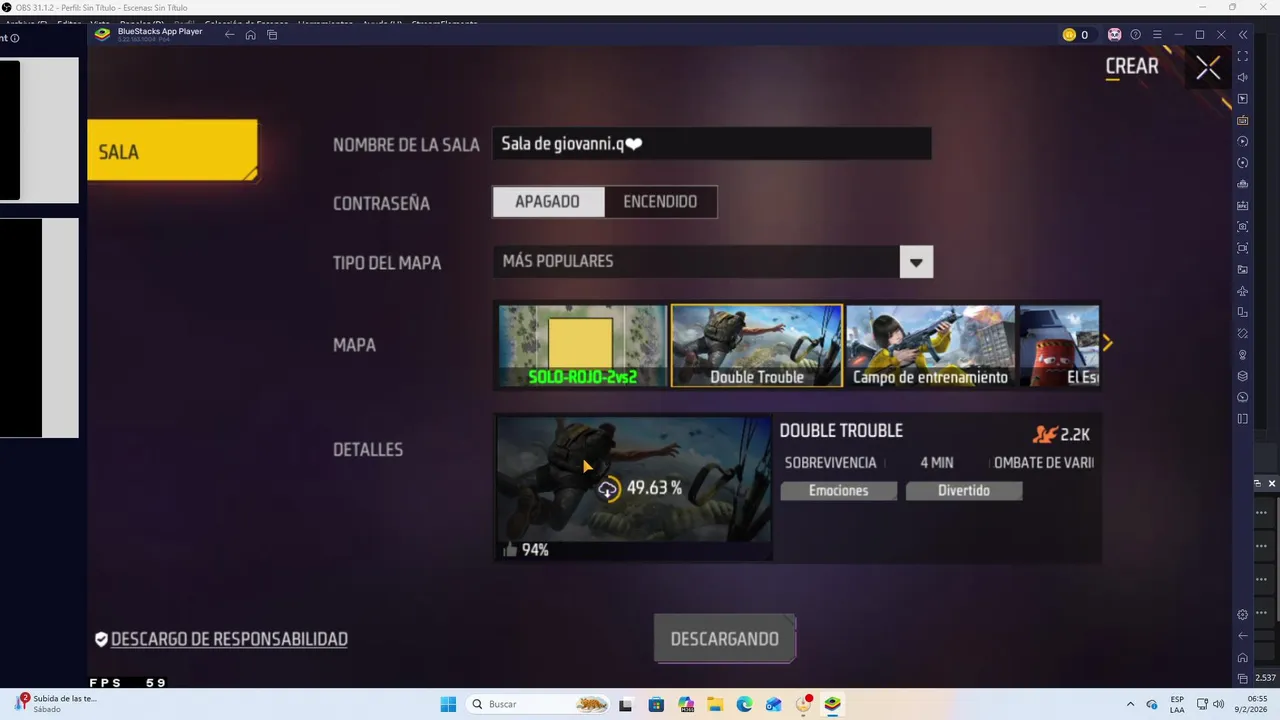Switch to BlueStacks in the taskbar
The height and width of the screenshot is (720, 1280).
tap(832, 704)
